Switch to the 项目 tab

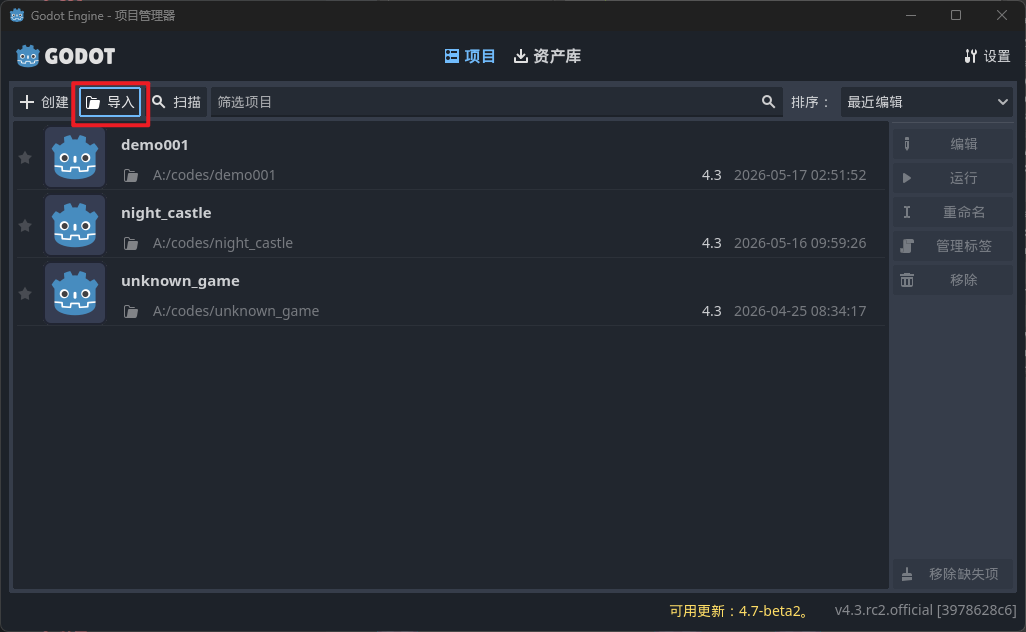pos(470,56)
